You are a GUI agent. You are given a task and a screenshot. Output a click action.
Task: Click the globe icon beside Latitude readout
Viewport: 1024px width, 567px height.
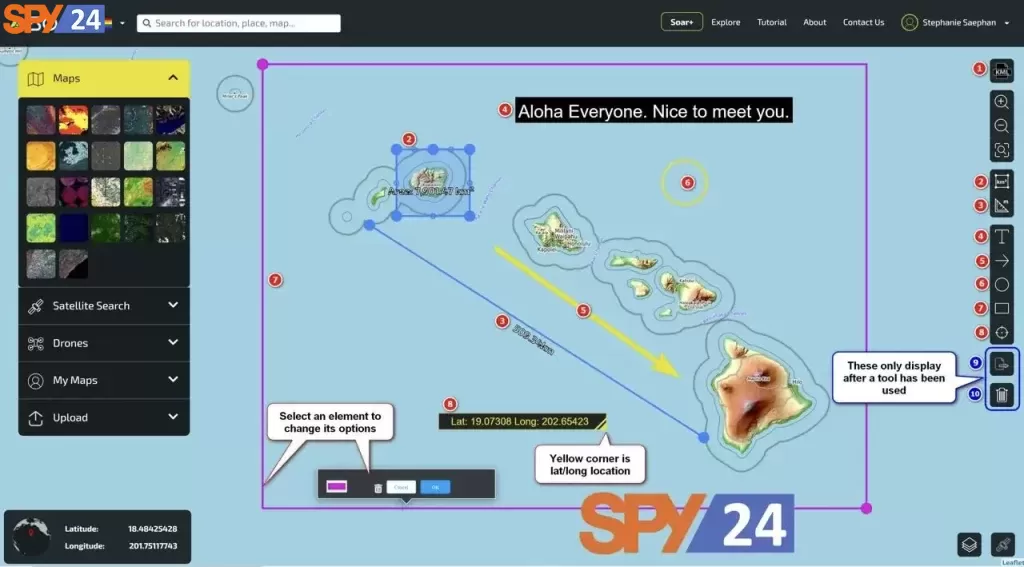[x=31, y=536]
